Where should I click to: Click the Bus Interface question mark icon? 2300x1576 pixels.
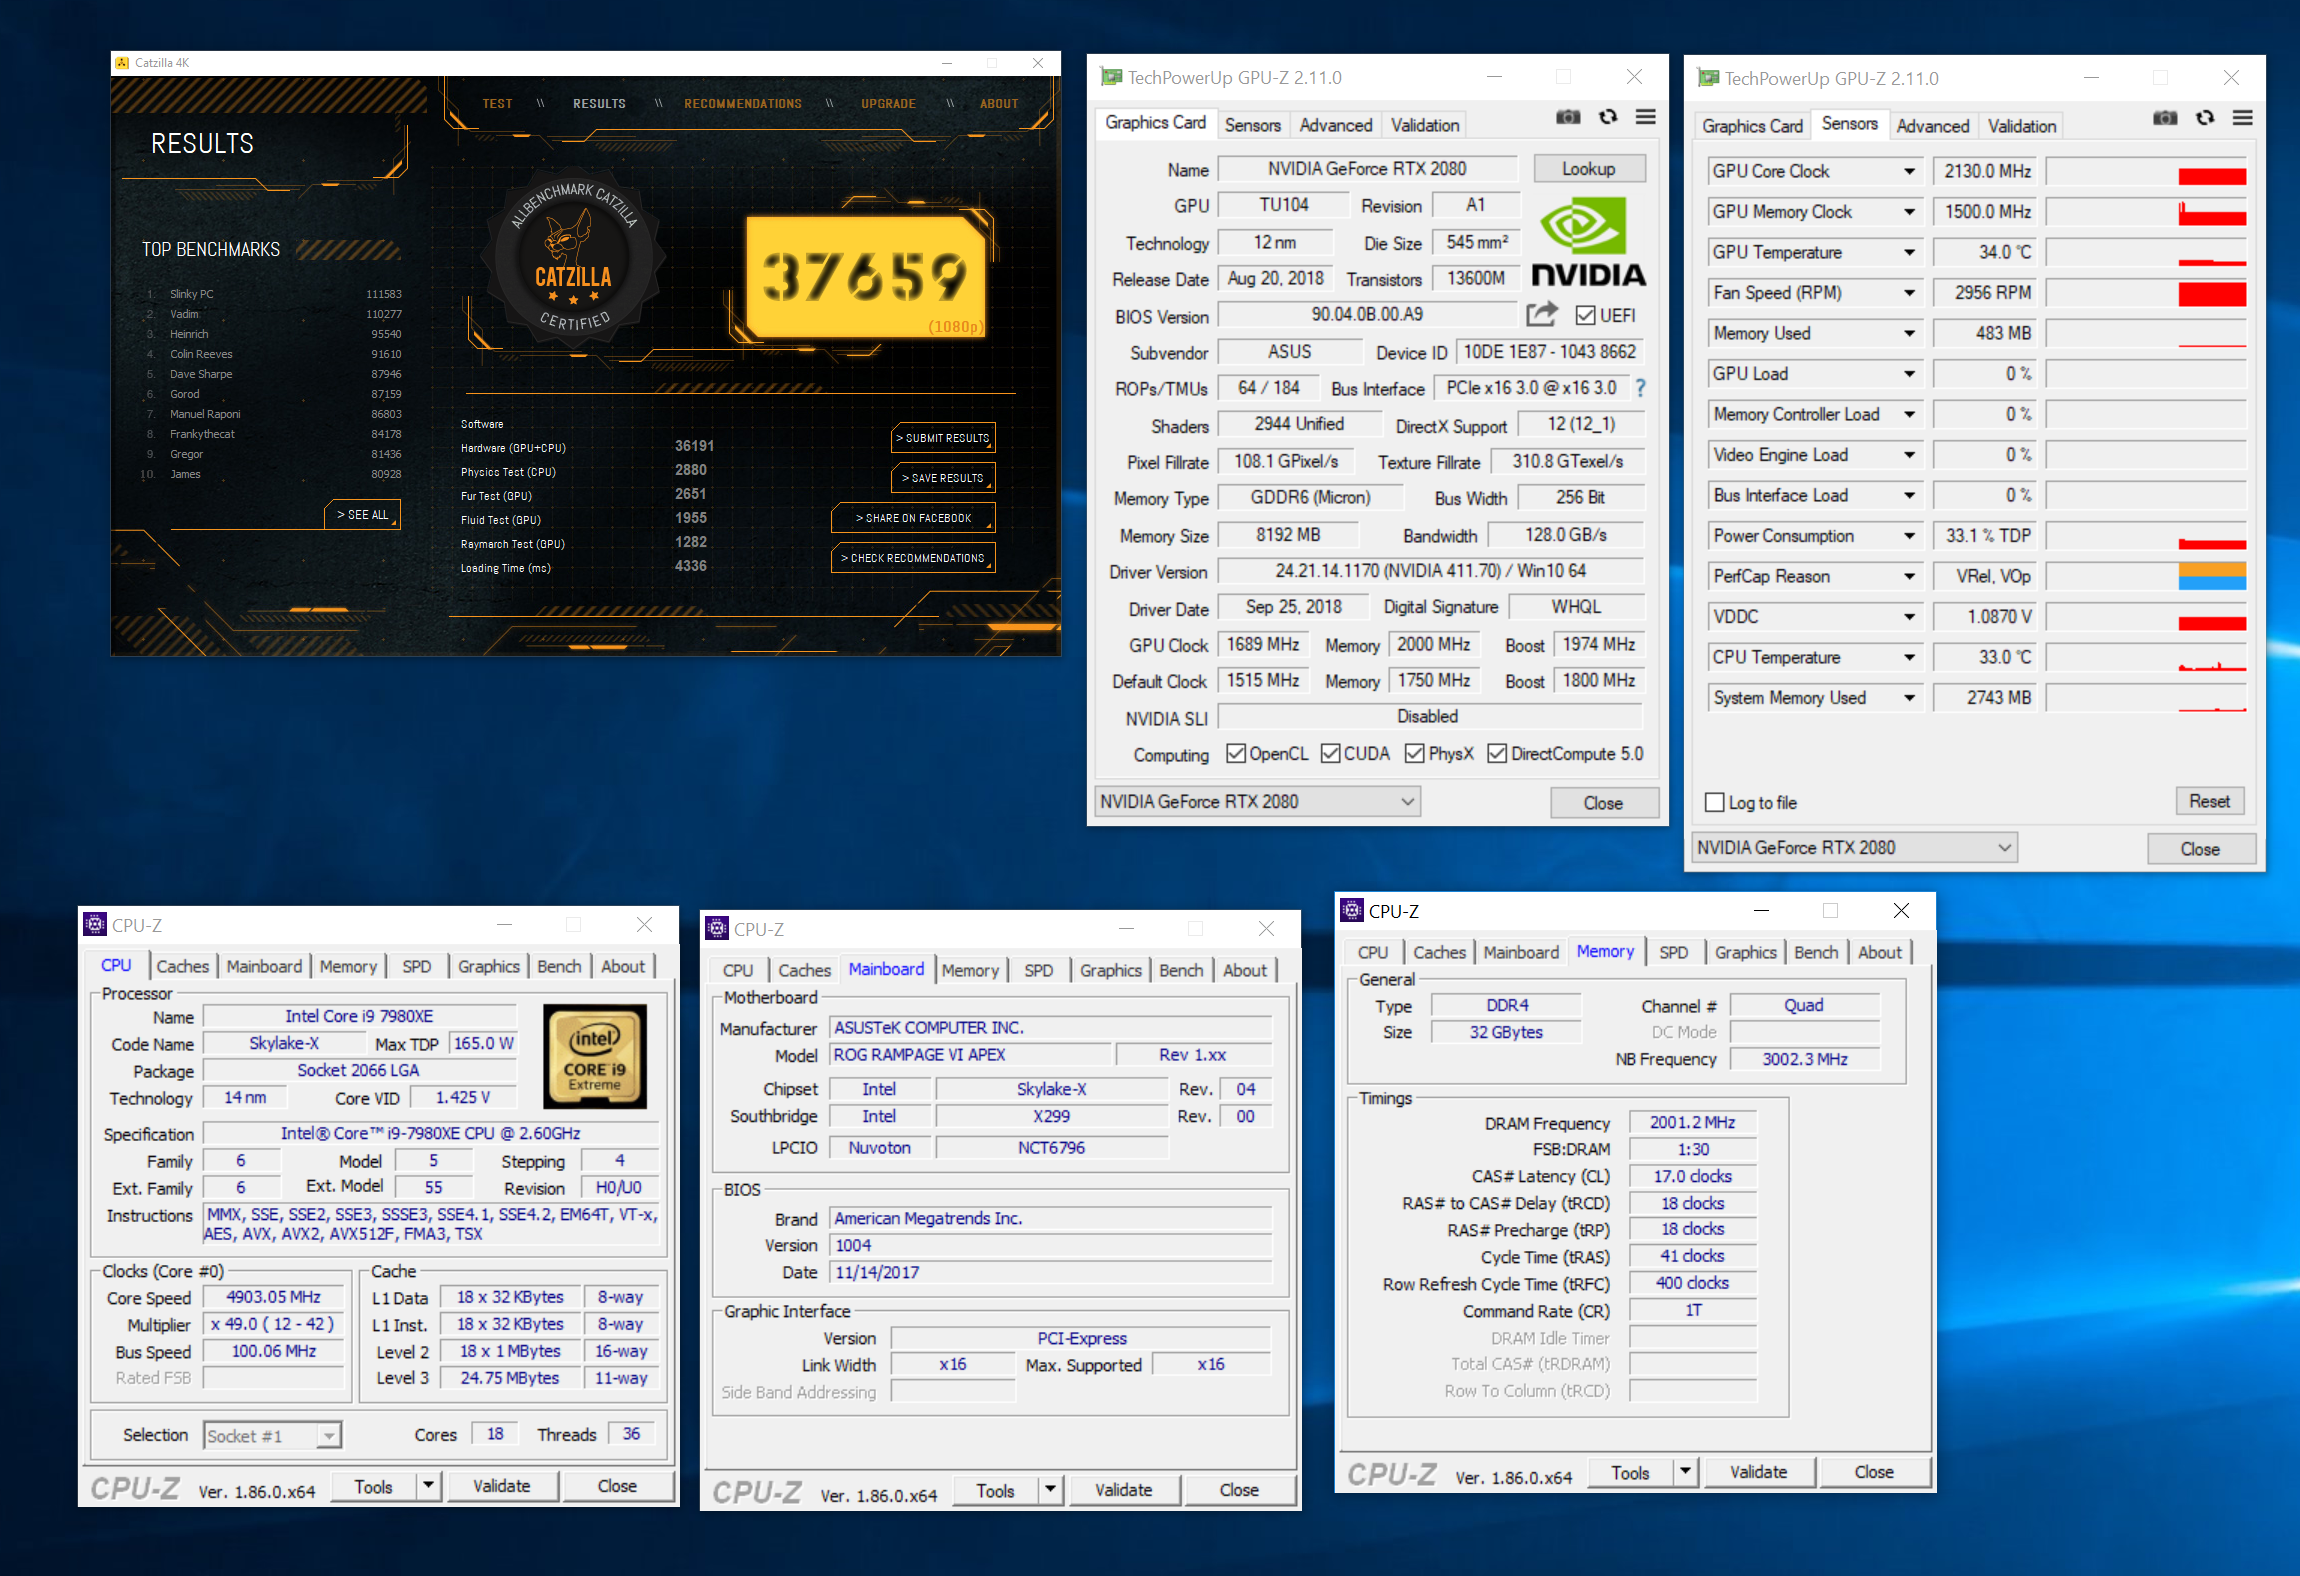[x=1640, y=388]
